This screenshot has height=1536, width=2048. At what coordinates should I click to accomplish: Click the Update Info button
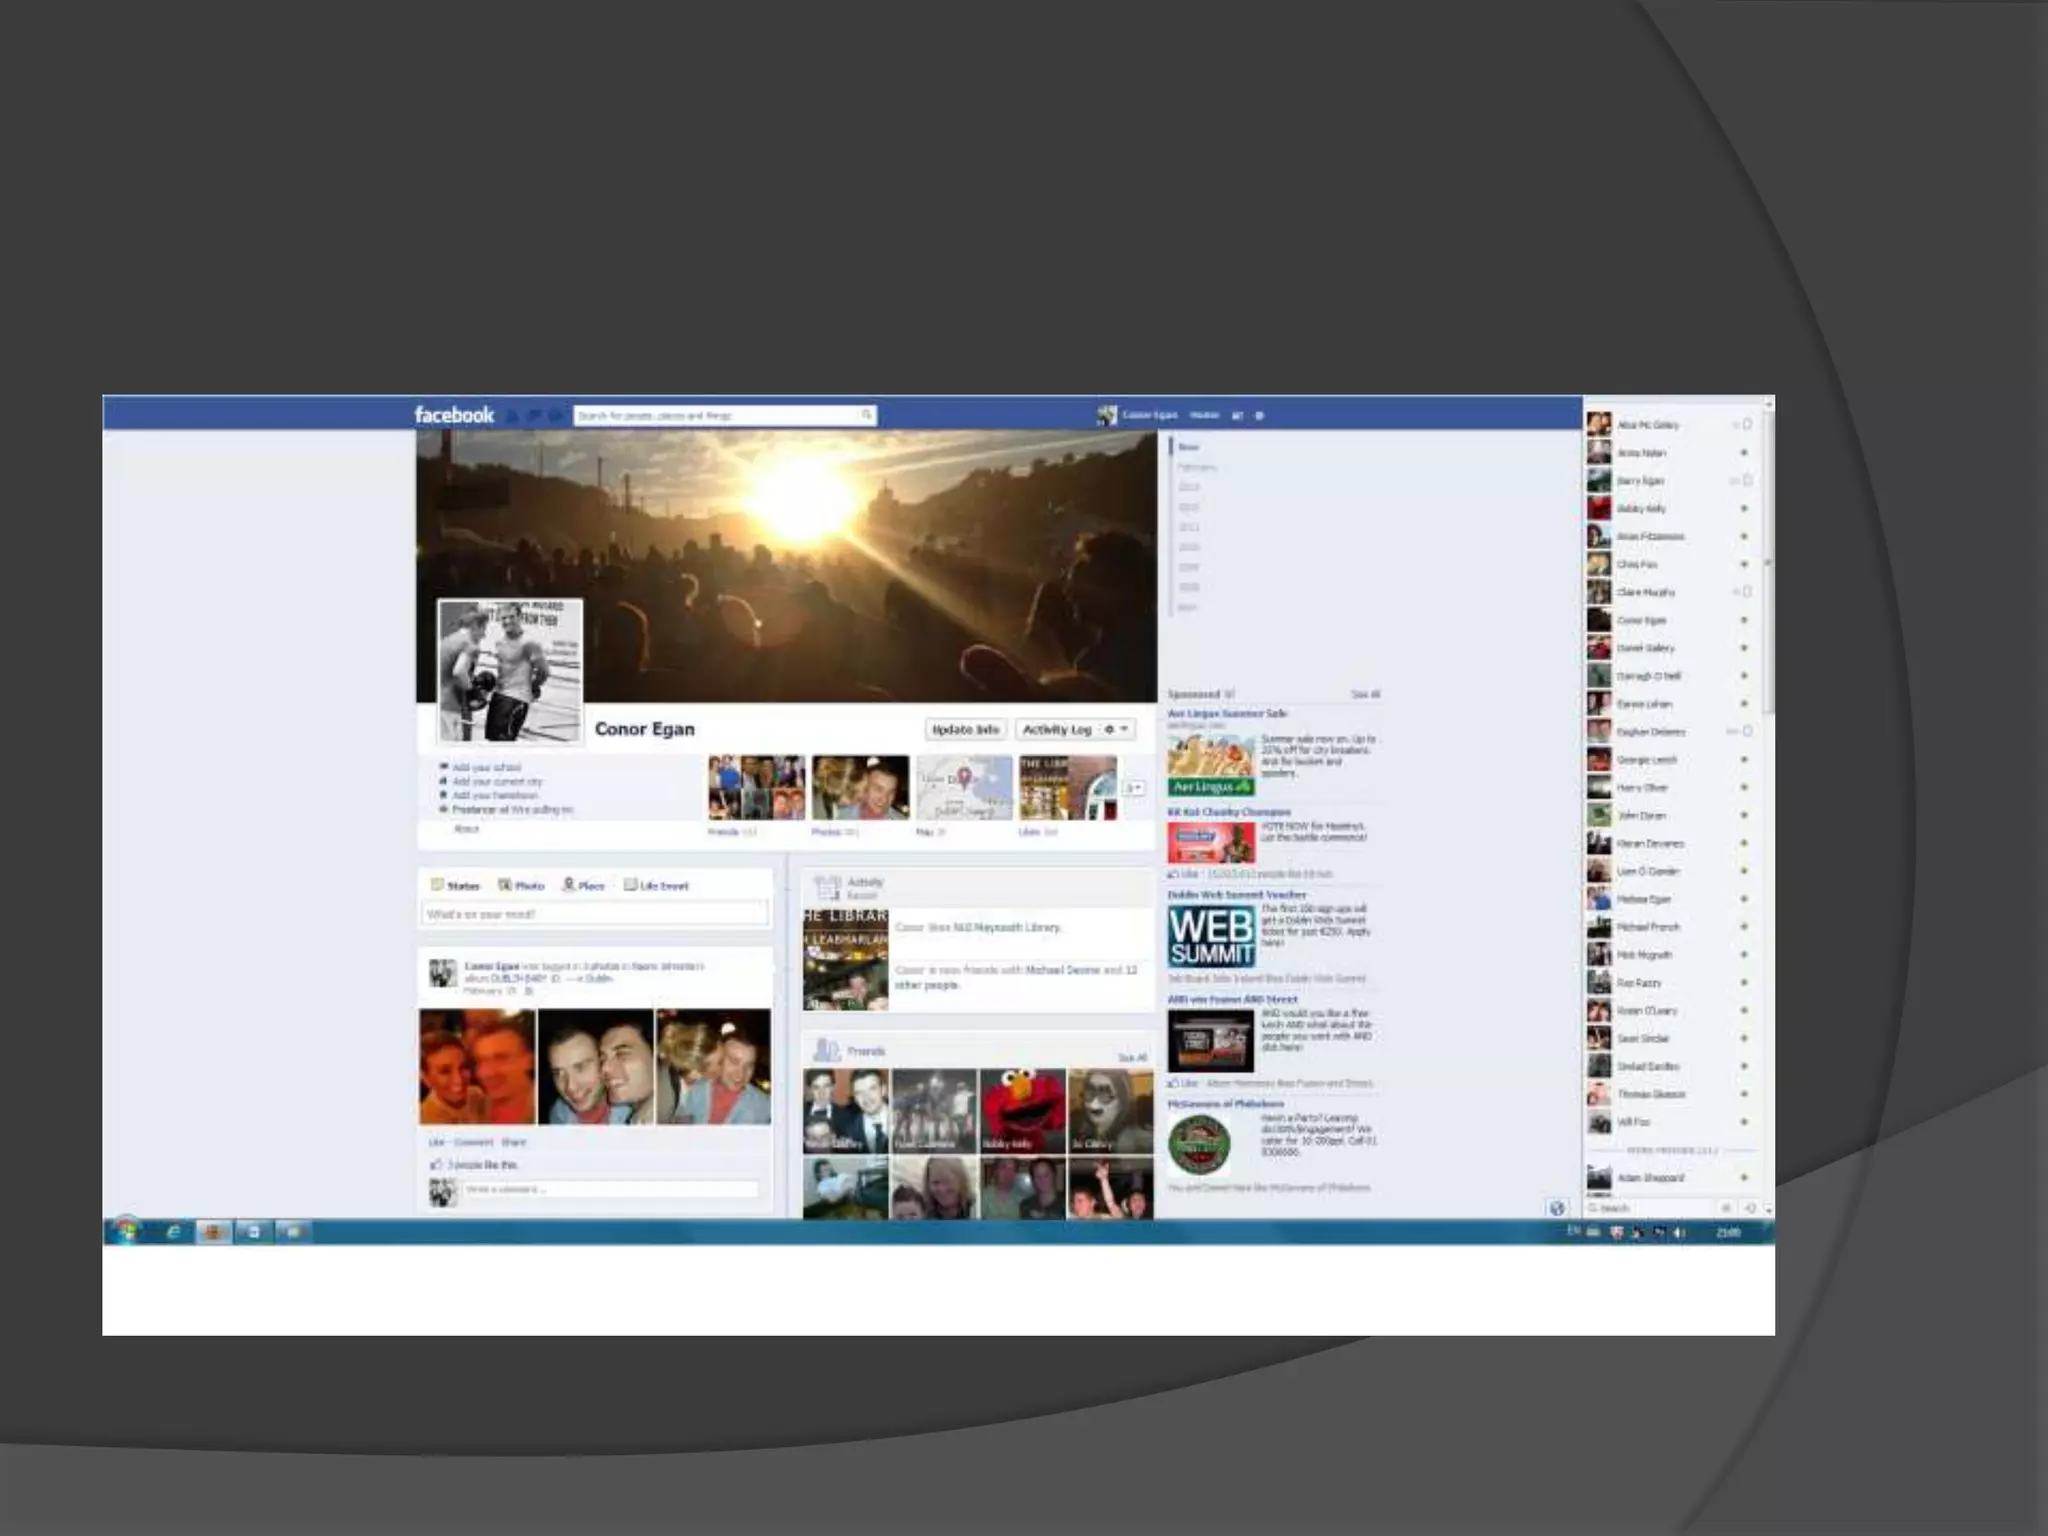coord(965,730)
